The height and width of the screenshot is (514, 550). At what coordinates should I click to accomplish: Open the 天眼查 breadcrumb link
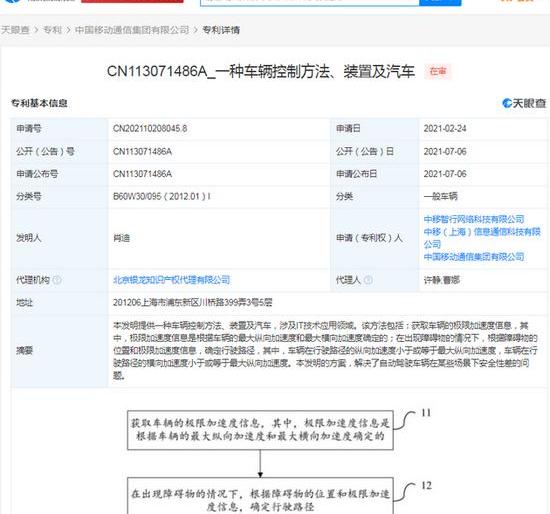(15, 30)
